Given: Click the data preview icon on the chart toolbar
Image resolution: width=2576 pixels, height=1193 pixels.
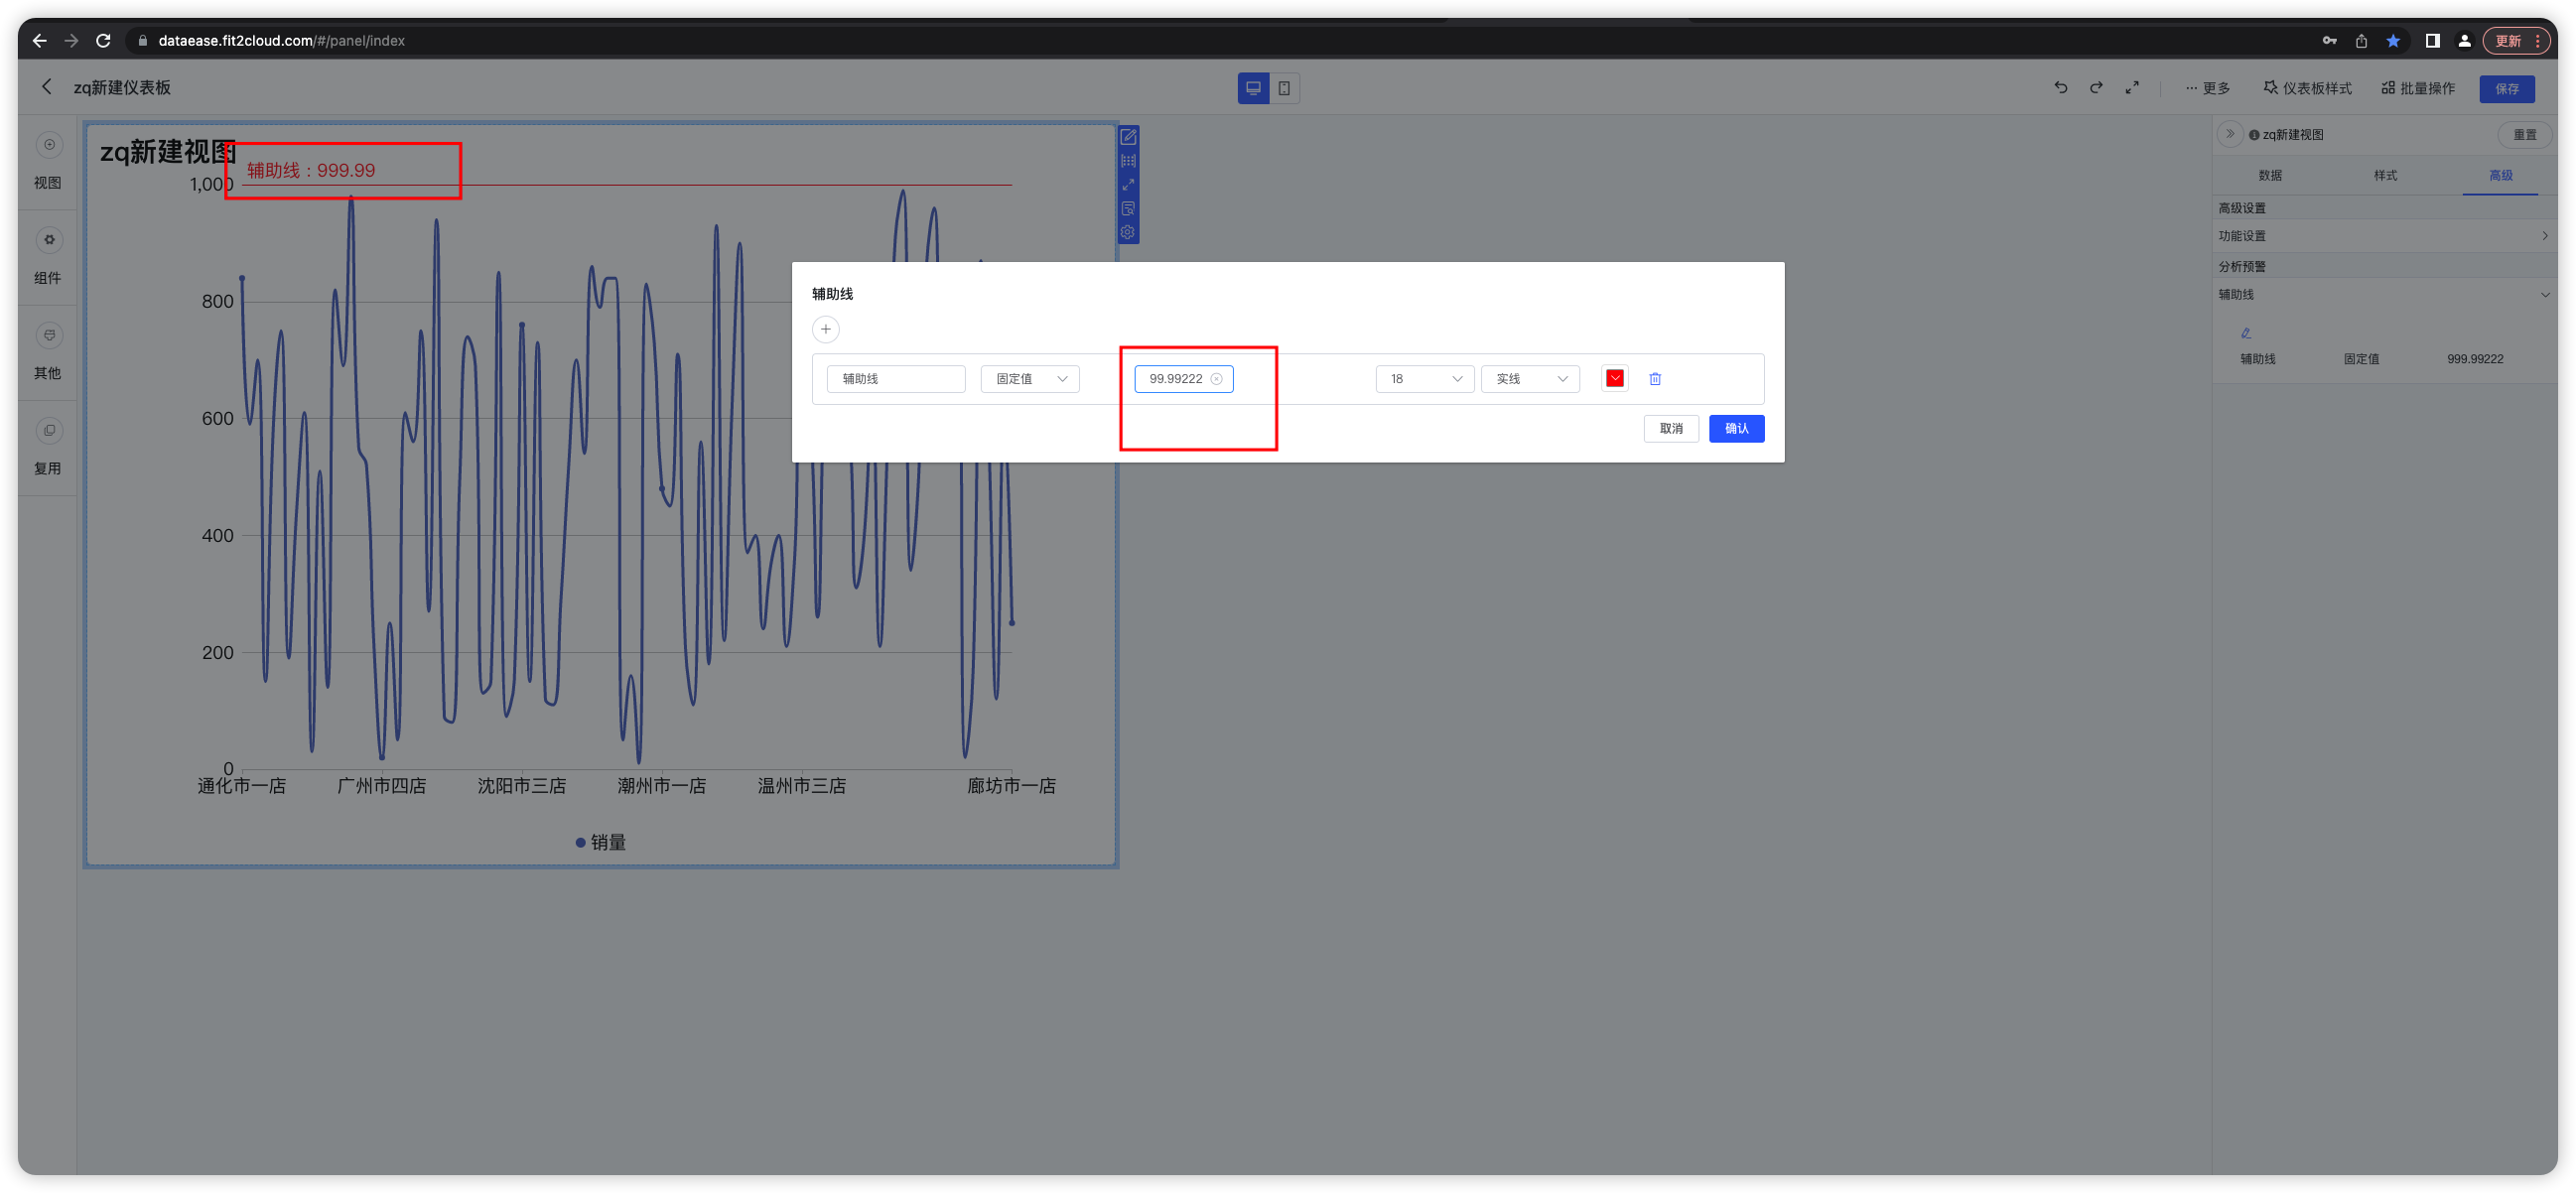Looking at the screenshot, I should [1128, 208].
